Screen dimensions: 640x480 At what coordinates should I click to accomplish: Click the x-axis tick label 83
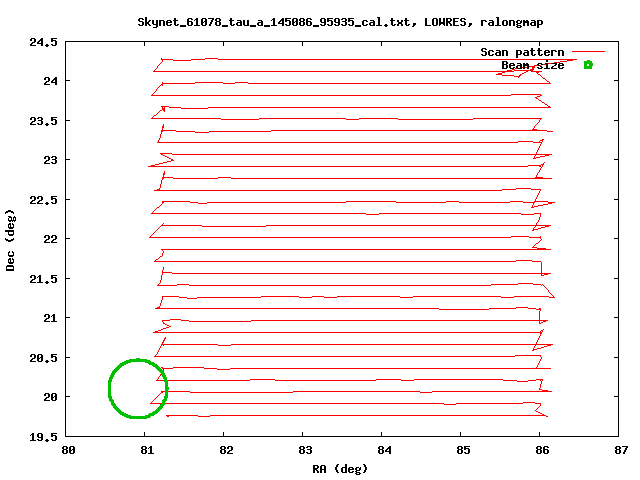[x=304, y=450]
